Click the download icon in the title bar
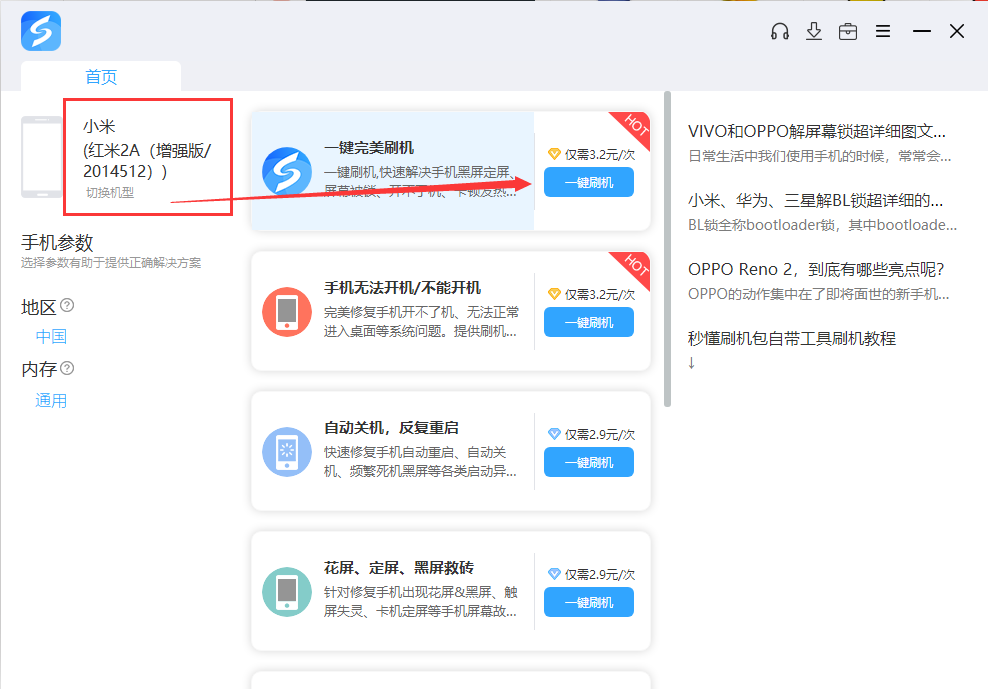 [x=814, y=31]
